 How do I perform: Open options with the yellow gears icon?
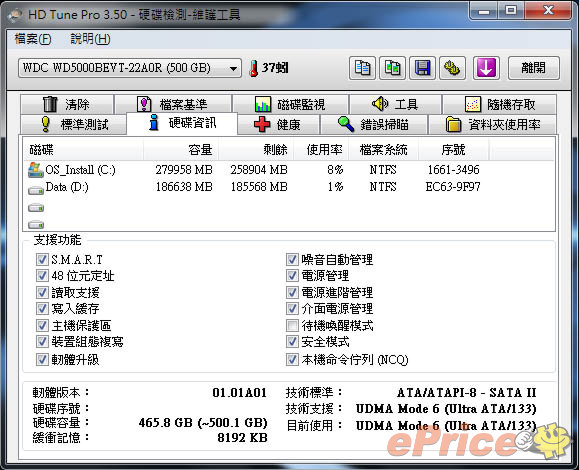[x=452, y=68]
